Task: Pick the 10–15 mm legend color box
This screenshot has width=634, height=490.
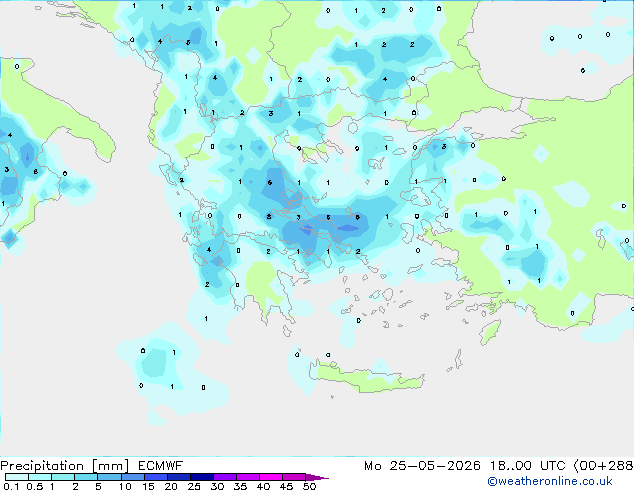Action: [x=132, y=477]
